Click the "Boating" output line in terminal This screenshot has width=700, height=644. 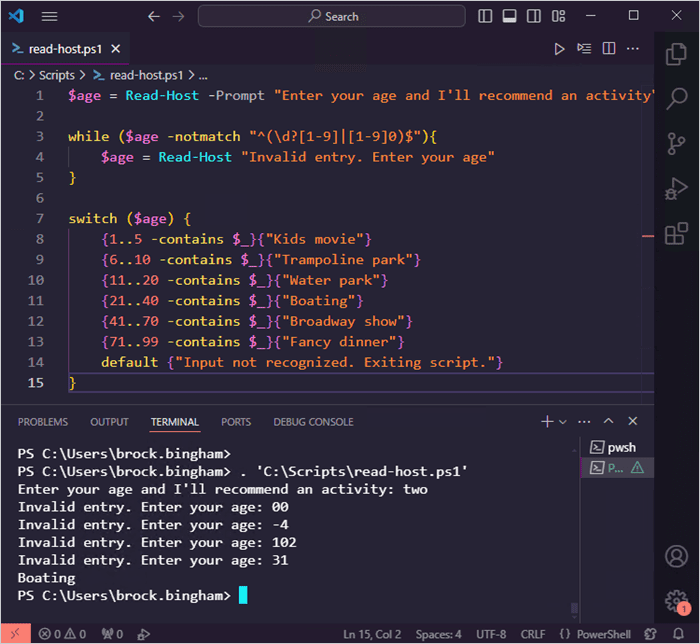tap(46, 578)
